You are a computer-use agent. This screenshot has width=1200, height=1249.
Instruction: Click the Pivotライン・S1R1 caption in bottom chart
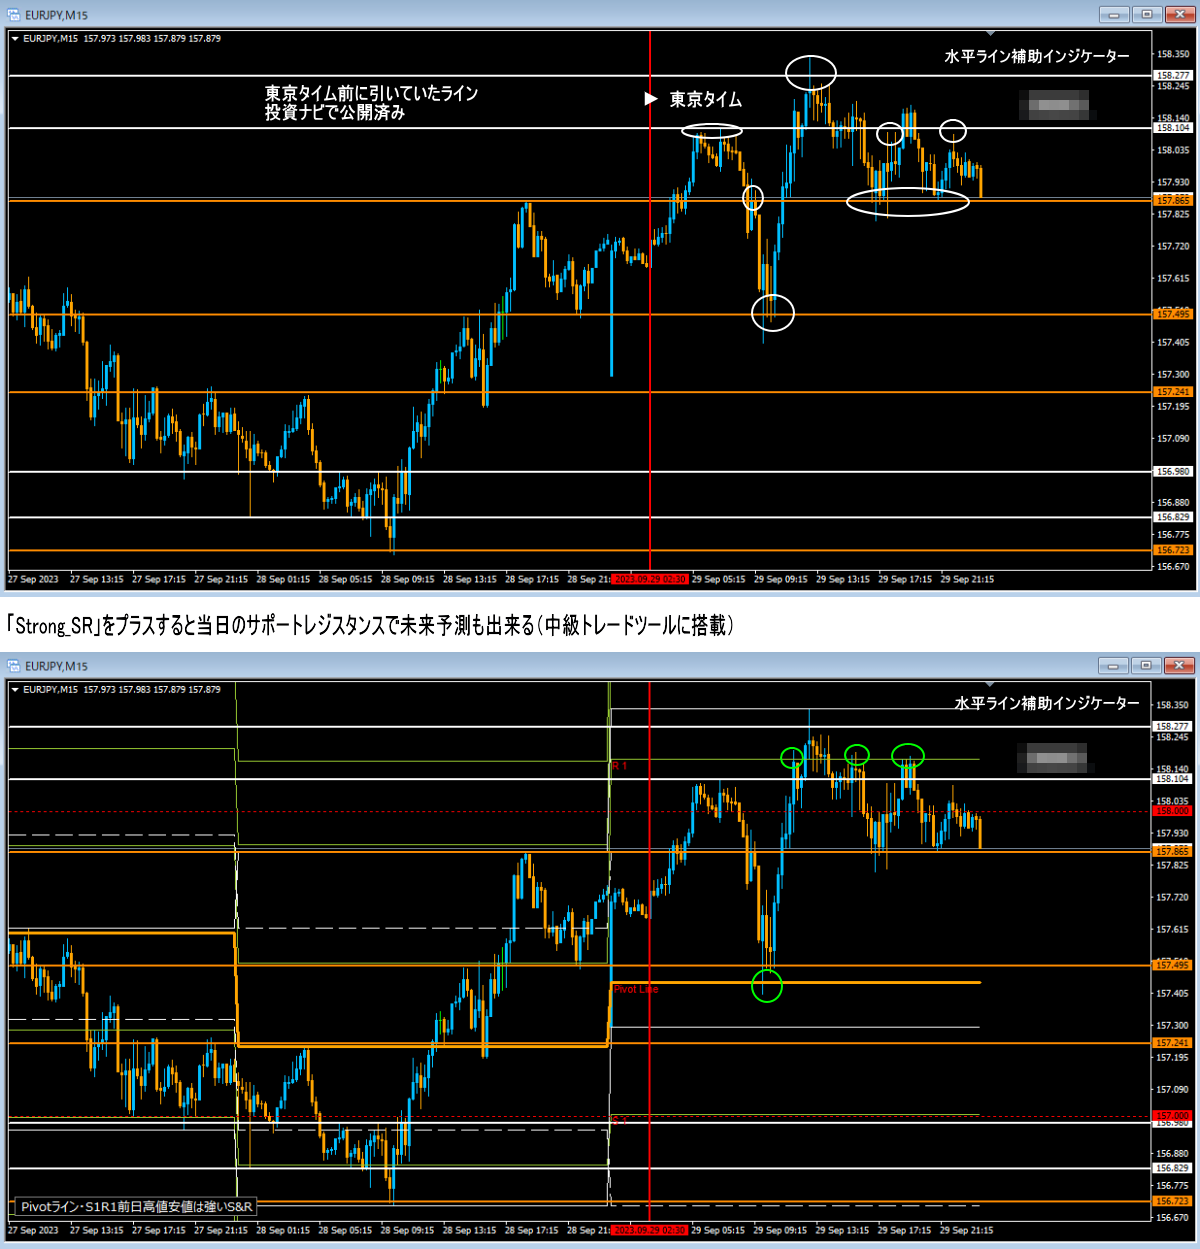(136, 1207)
